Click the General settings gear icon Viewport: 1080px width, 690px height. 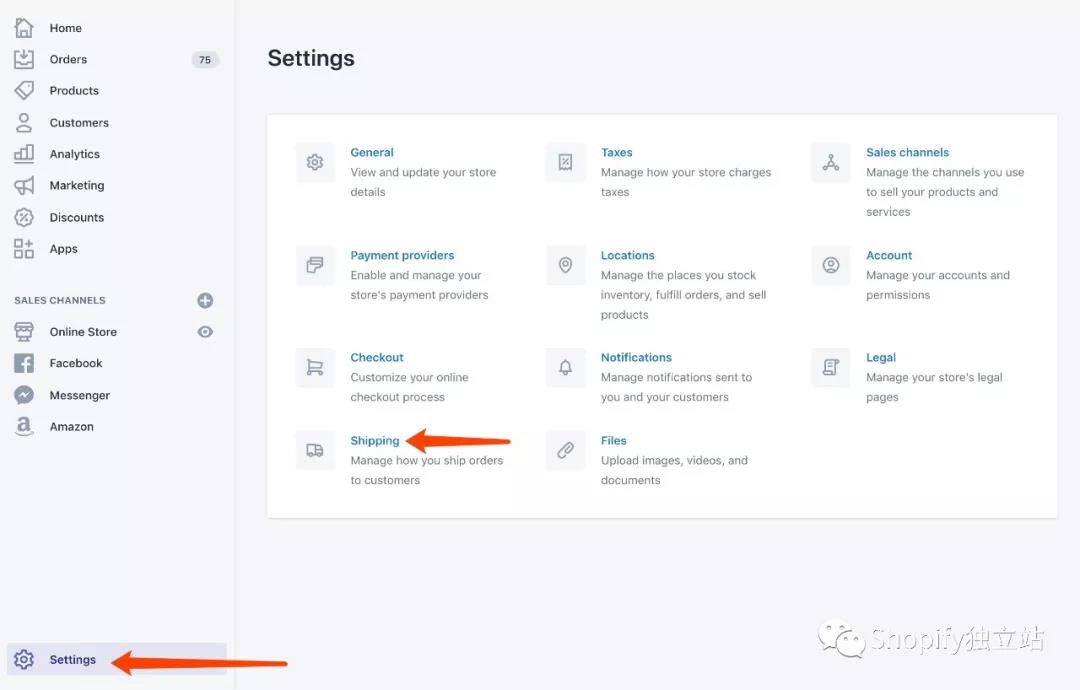point(315,162)
